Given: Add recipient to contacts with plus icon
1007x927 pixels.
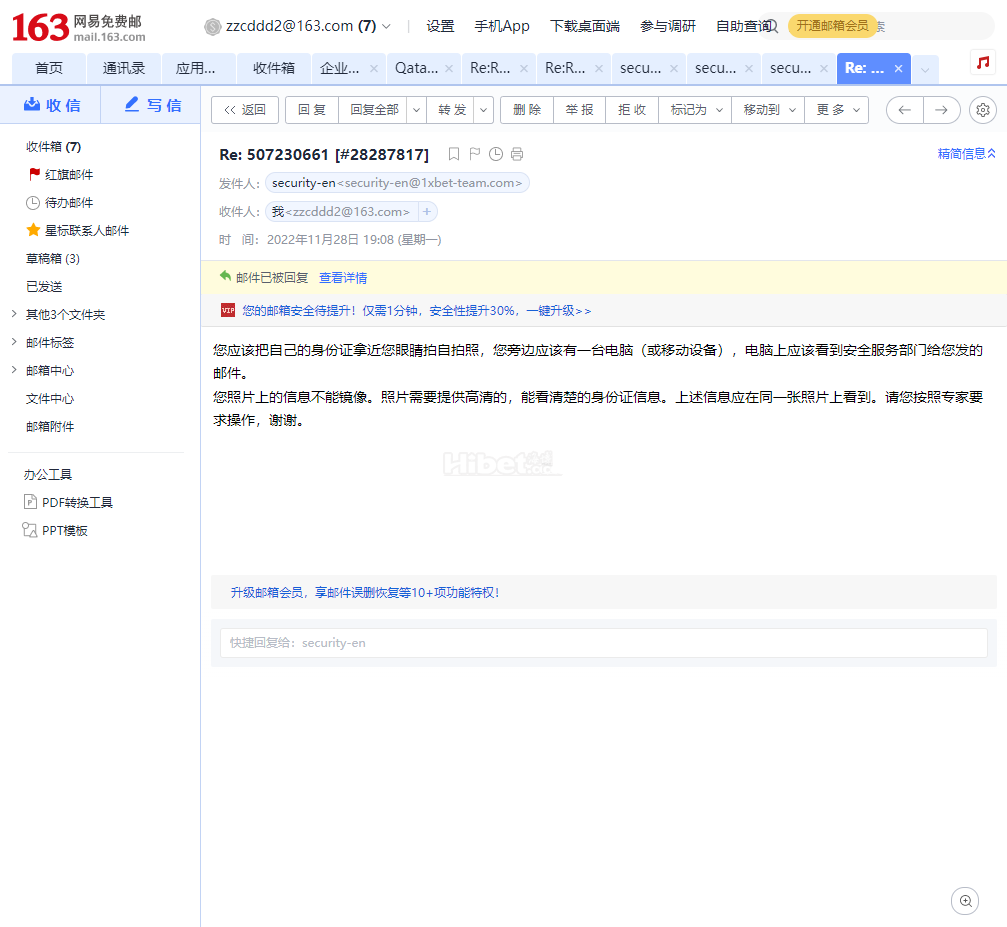Looking at the screenshot, I should 427,212.
